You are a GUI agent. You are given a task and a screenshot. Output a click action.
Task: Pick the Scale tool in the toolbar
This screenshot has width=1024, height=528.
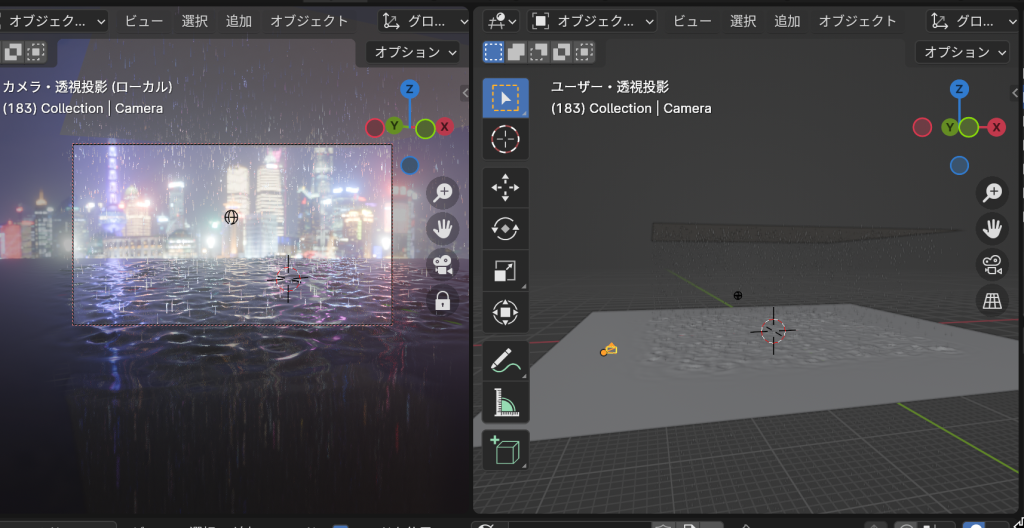click(x=505, y=271)
